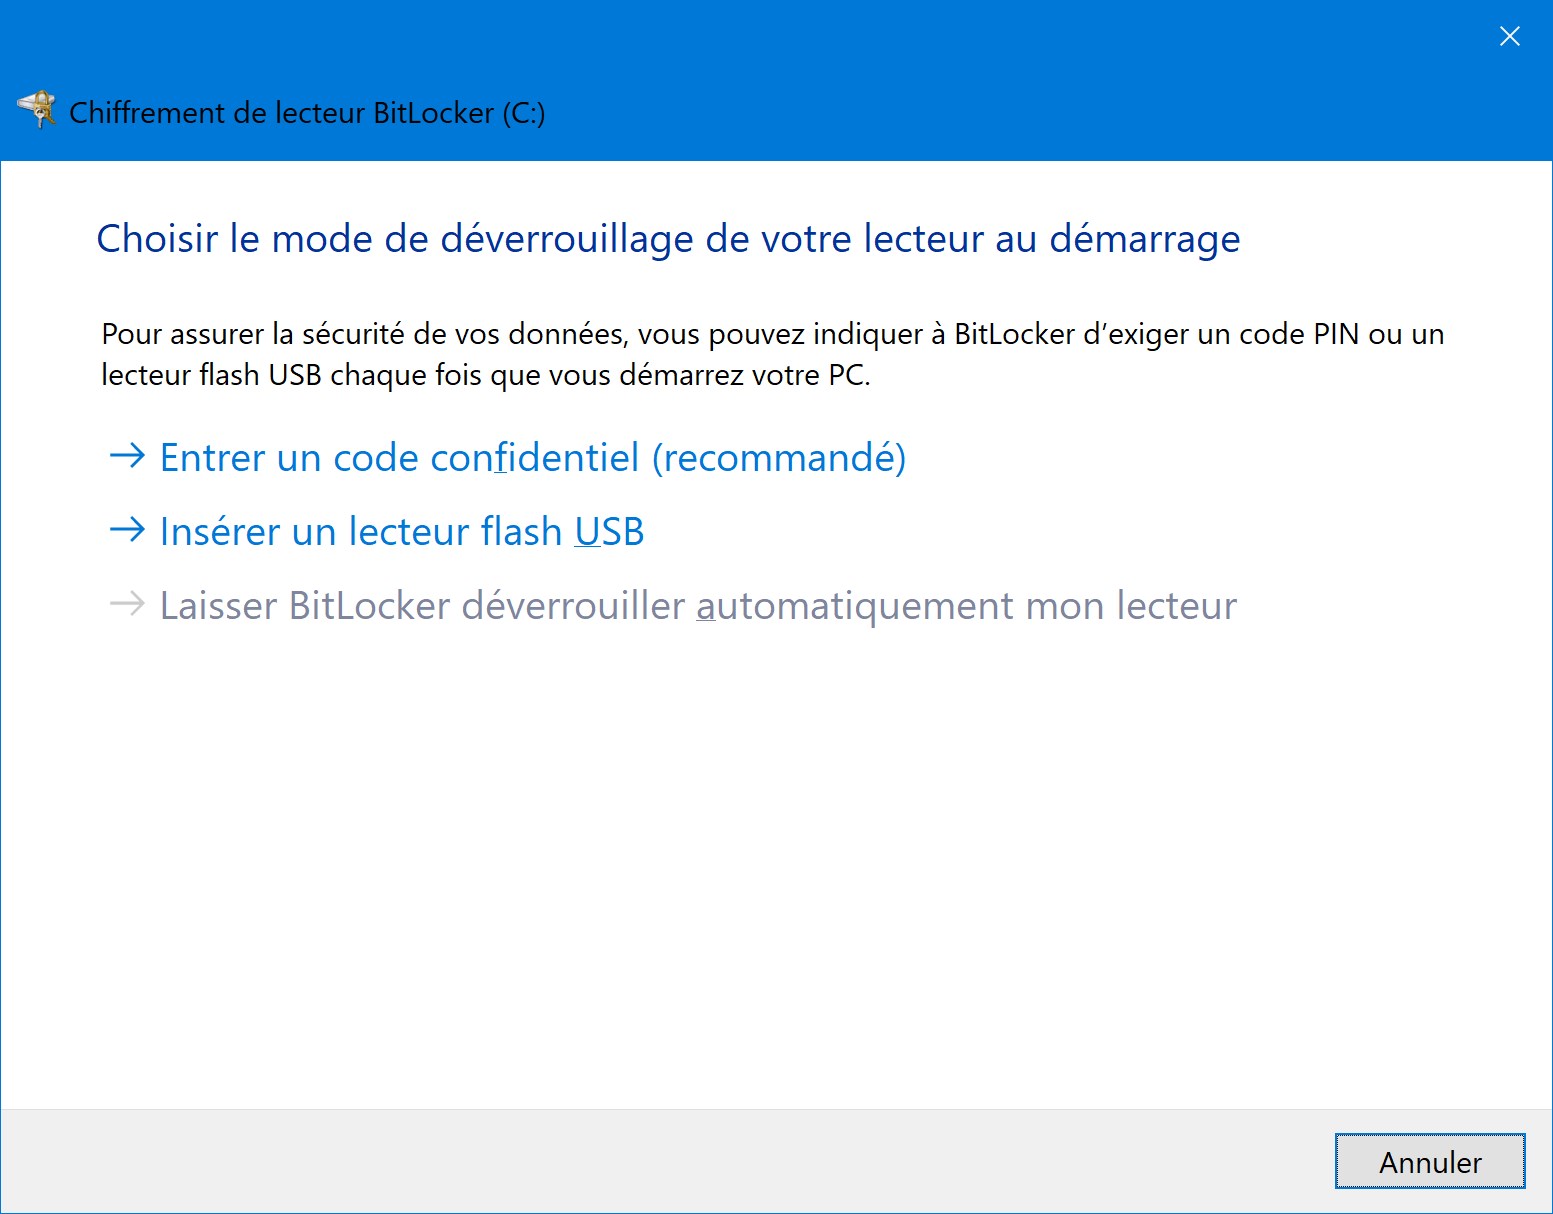Click the blank white area below the options
This screenshot has height=1214, width=1553.
tap(776, 860)
